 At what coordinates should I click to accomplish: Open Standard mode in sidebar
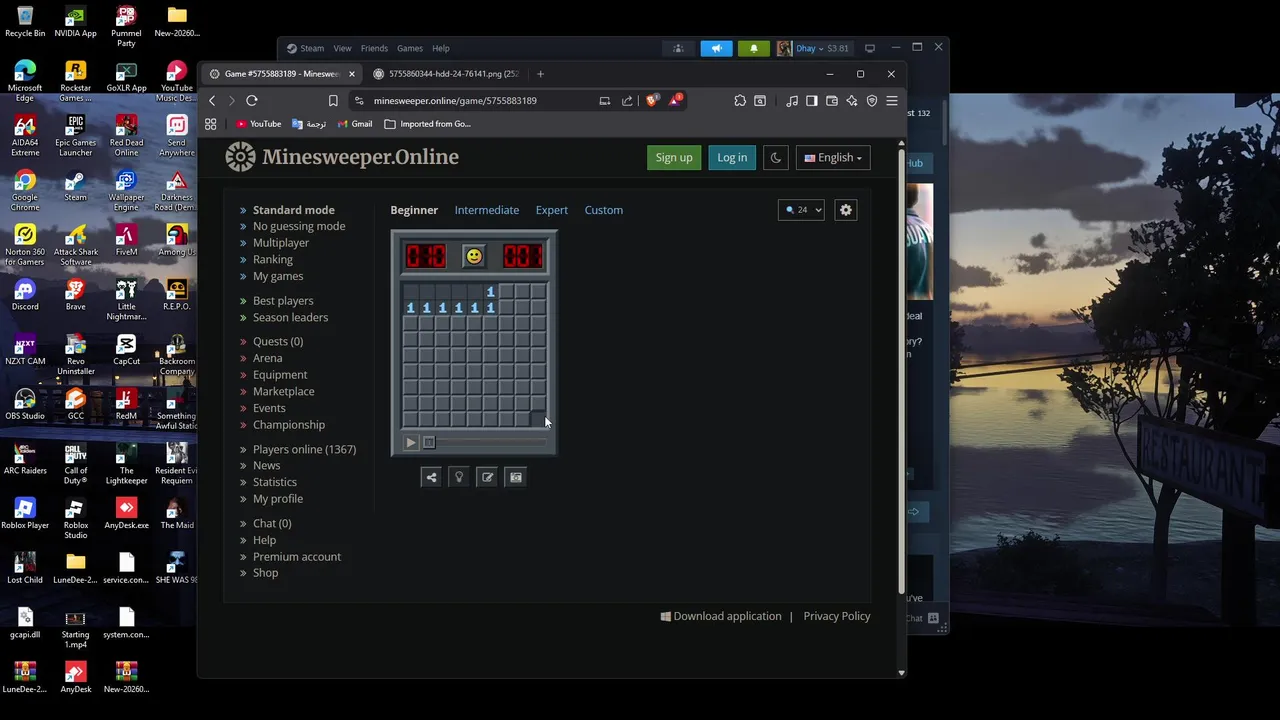pos(294,210)
